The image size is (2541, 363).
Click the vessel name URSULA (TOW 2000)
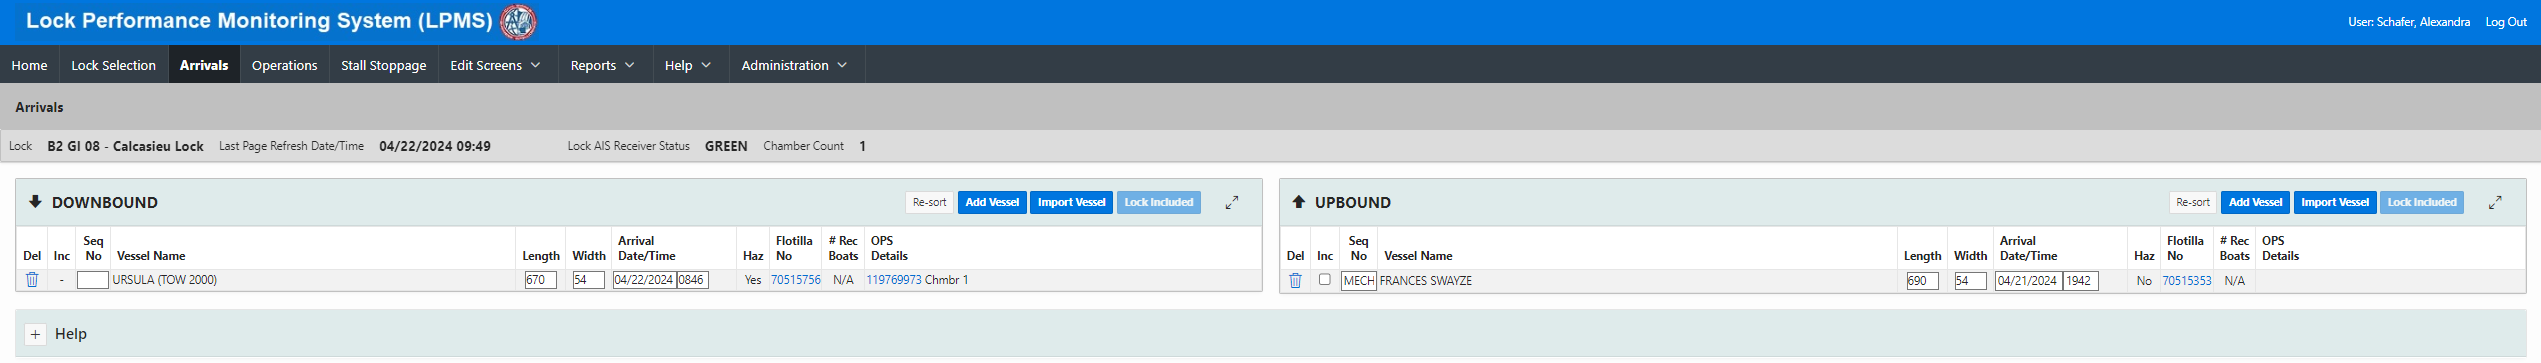[165, 280]
